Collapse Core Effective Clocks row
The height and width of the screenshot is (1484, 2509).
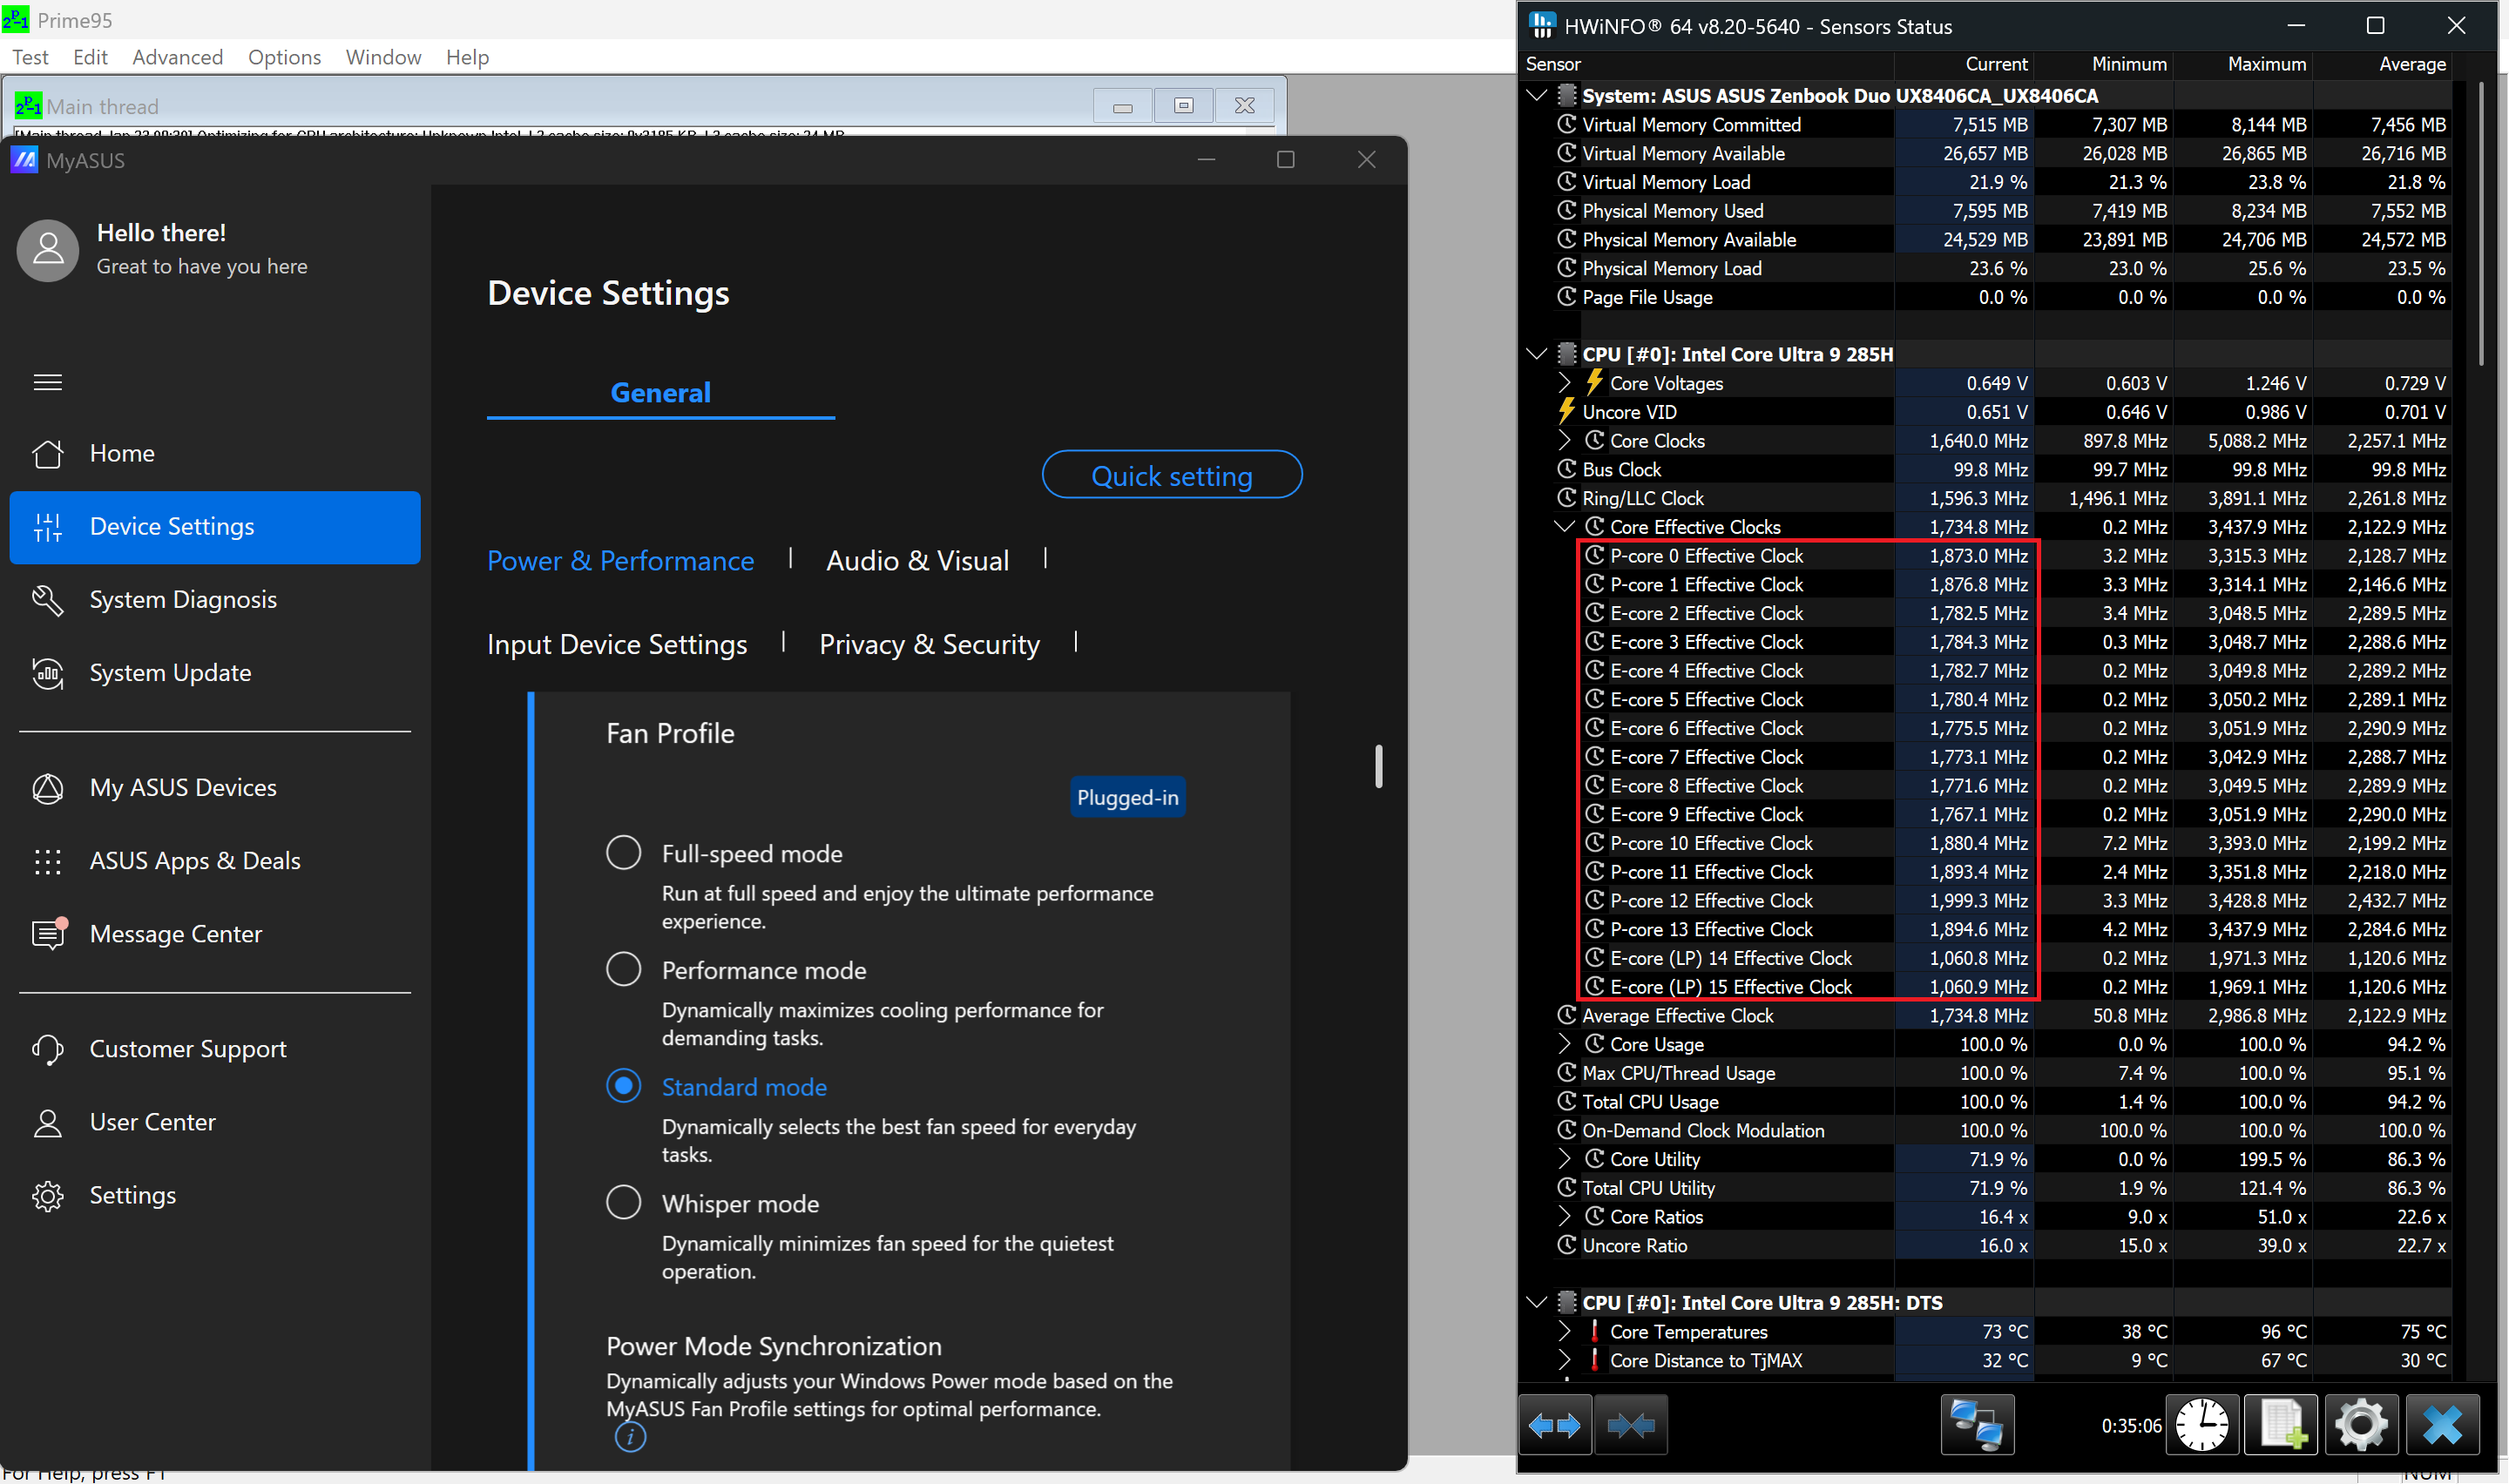[1565, 526]
